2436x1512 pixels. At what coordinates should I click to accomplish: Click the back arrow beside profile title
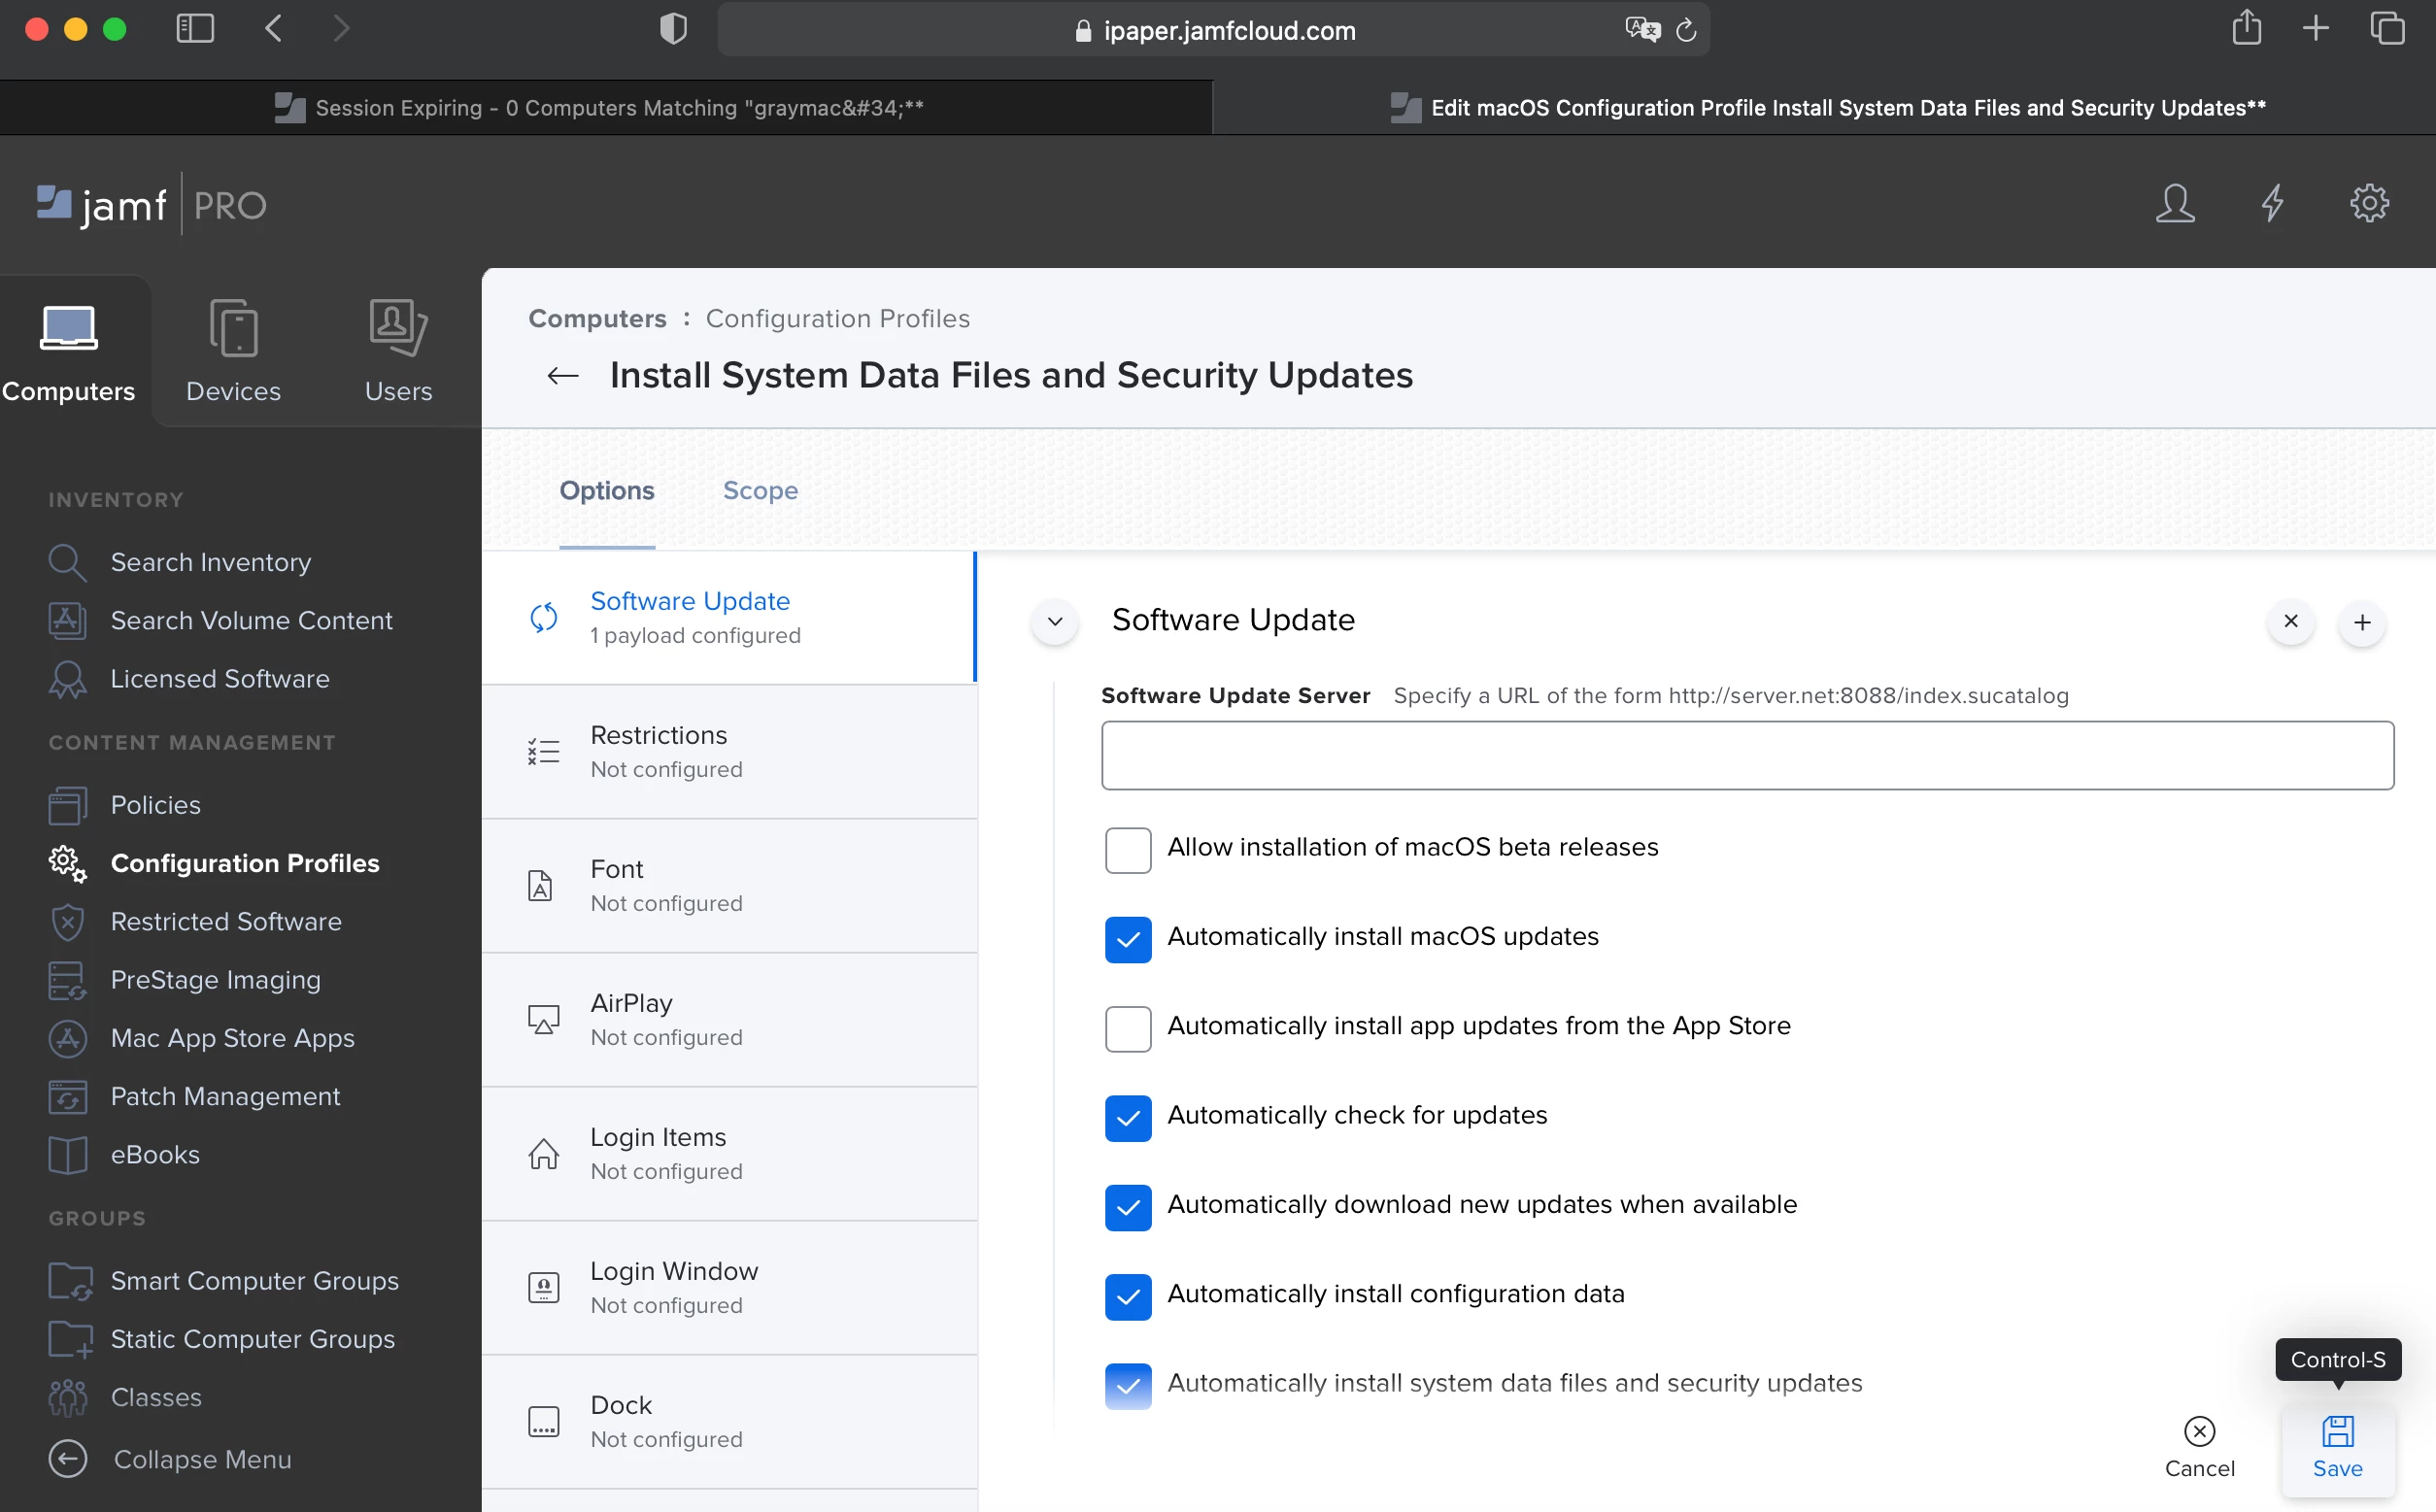coord(563,376)
